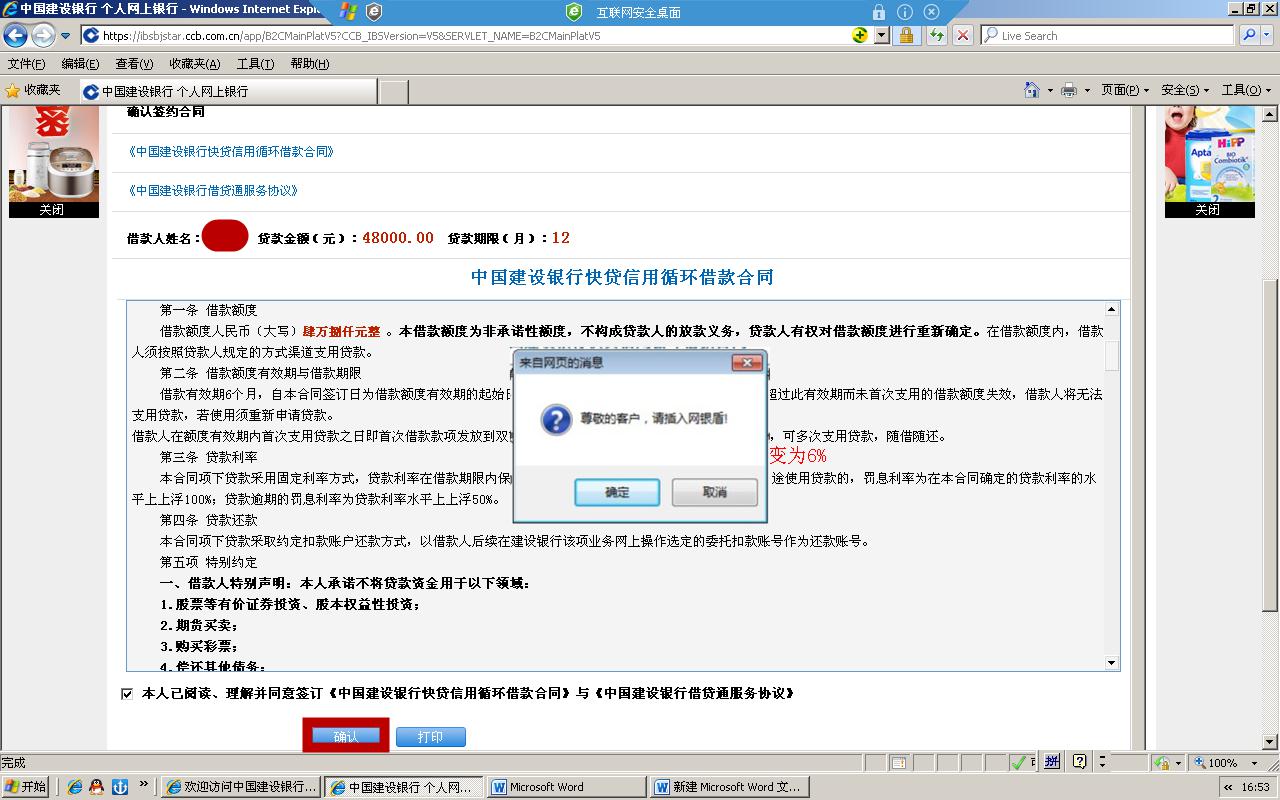The height and width of the screenshot is (800, 1280).
Task: Close the left advertisement with 关闭
Action: pos(52,210)
